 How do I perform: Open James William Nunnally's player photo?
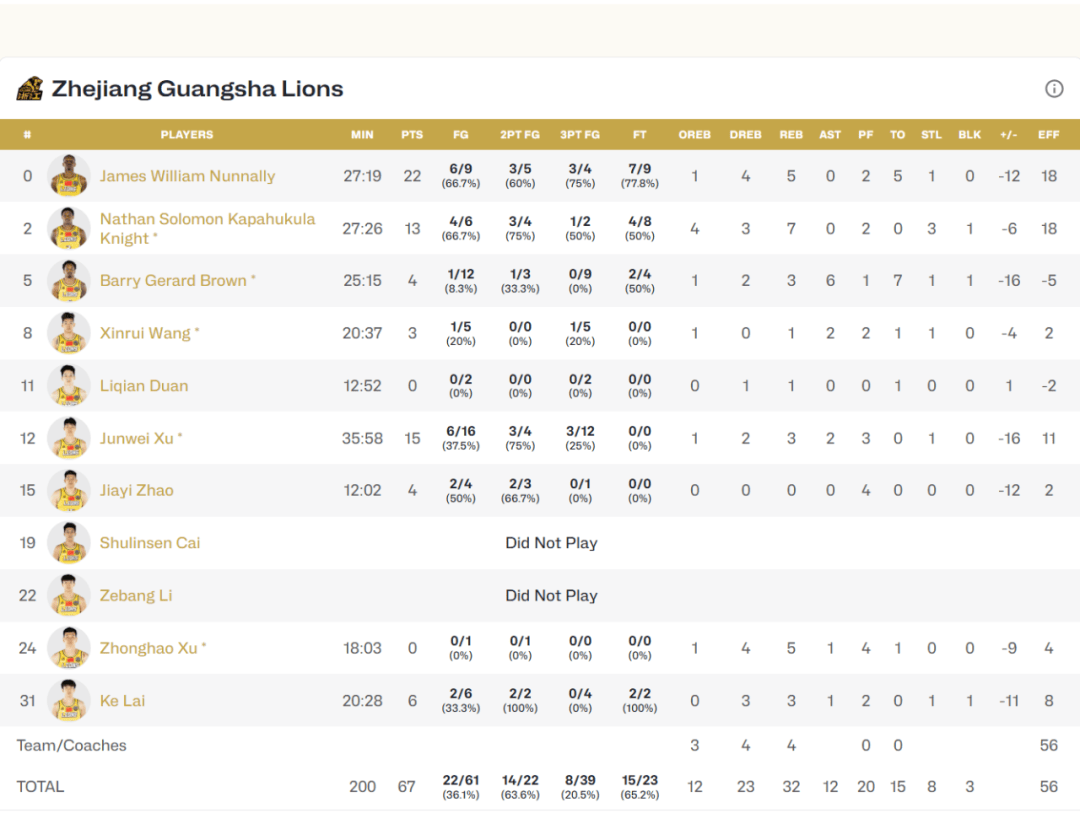(69, 176)
